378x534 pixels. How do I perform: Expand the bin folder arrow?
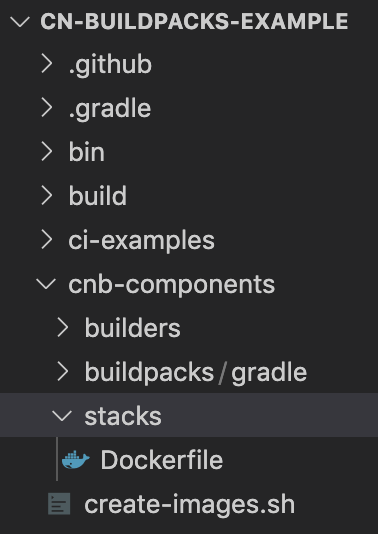pos(47,152)
